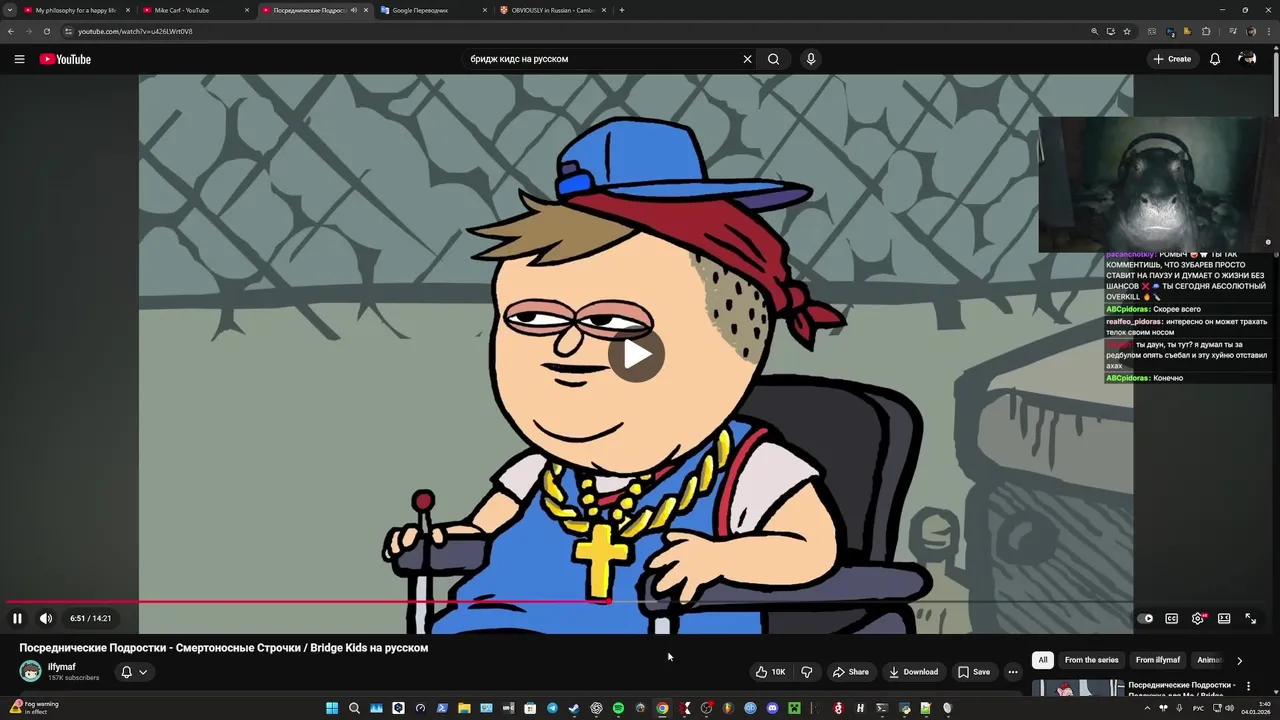
Task: Toggle theater mode in player
Action: click(x=1224, y=618)
